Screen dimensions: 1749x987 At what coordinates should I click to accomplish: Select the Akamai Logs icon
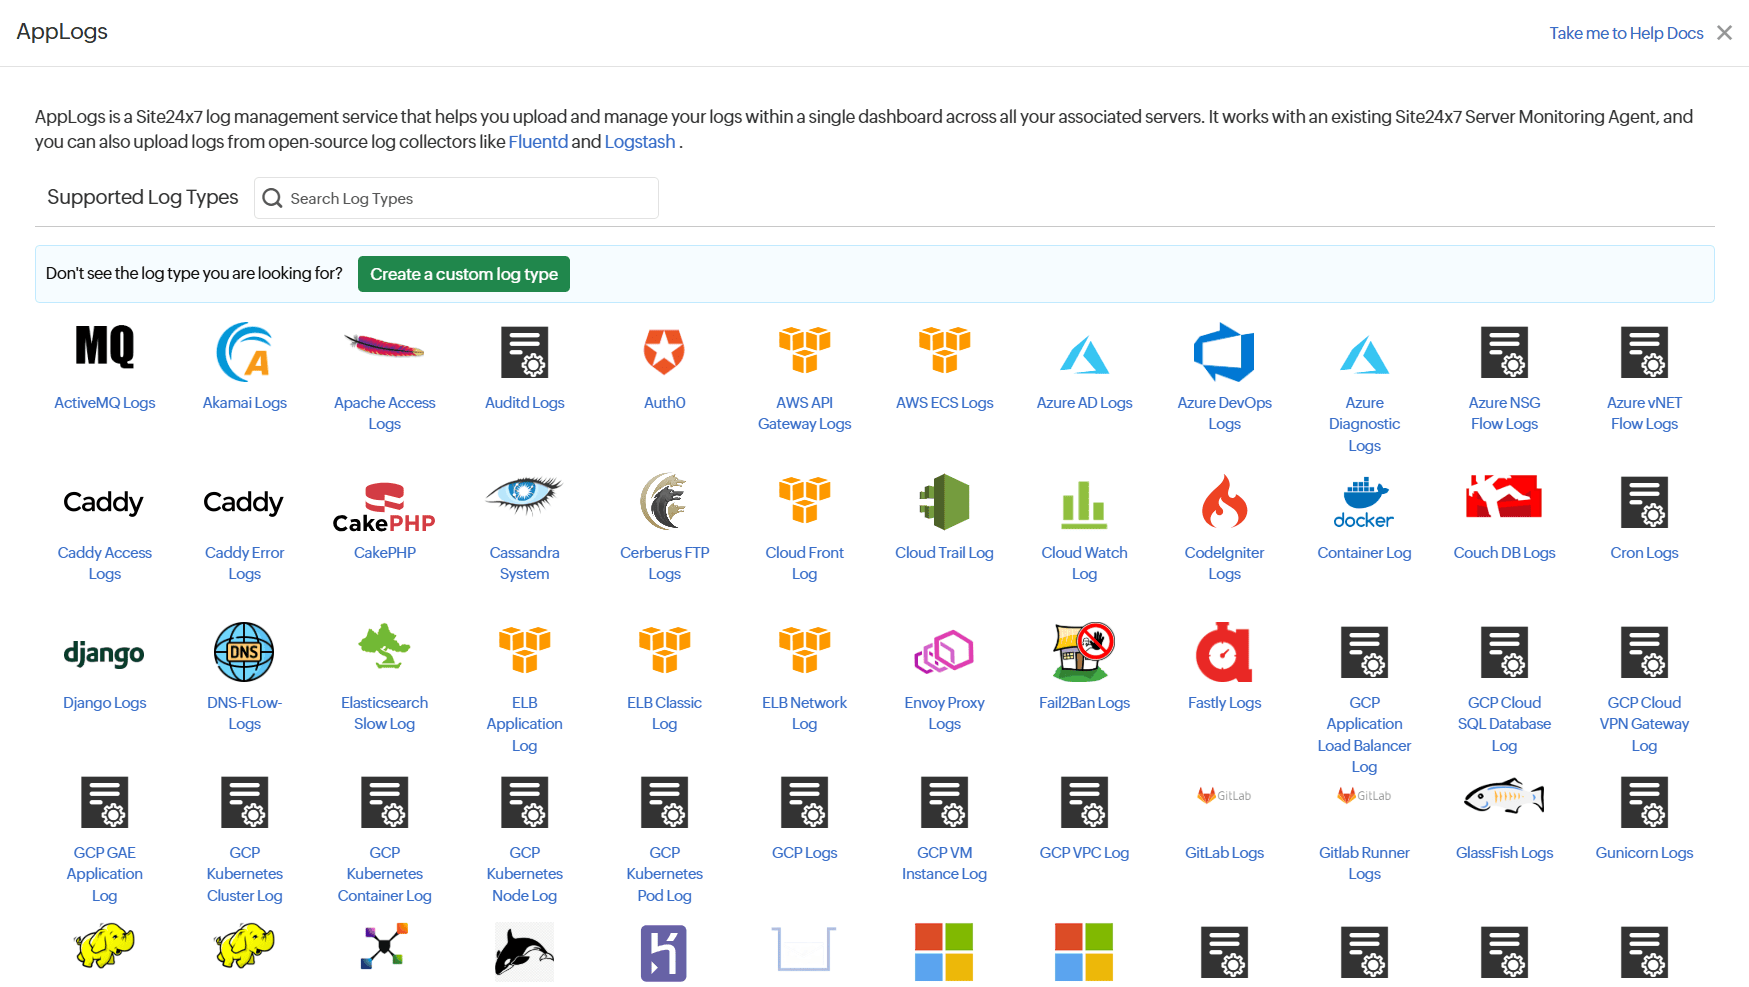(x=245, y=352)
